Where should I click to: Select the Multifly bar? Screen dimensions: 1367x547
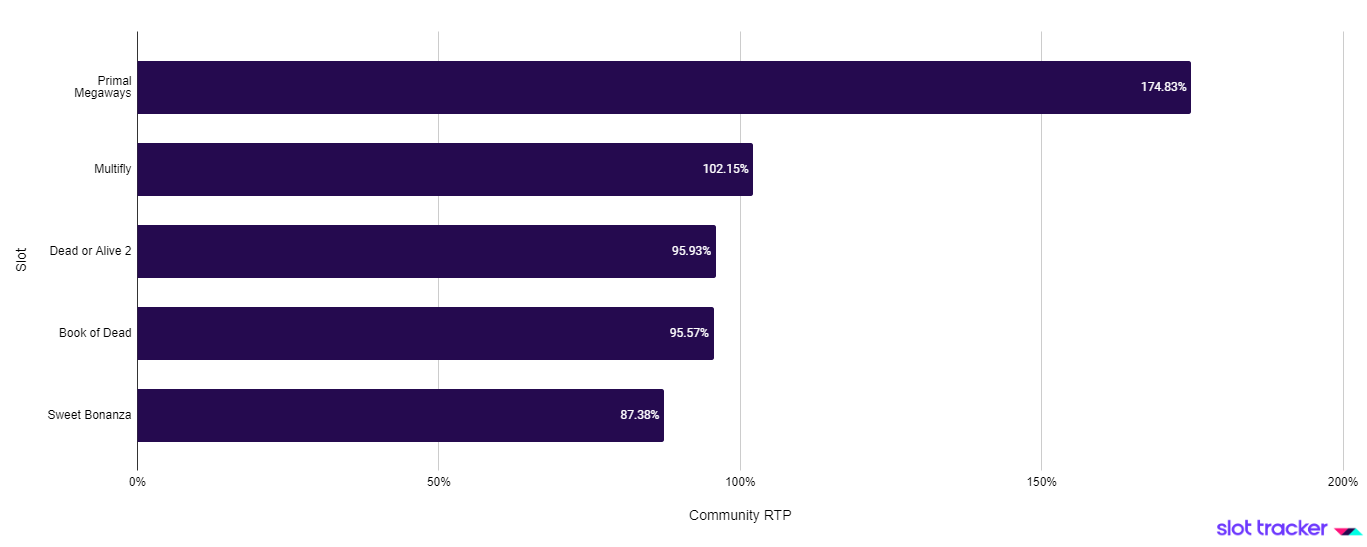point(420,169)
